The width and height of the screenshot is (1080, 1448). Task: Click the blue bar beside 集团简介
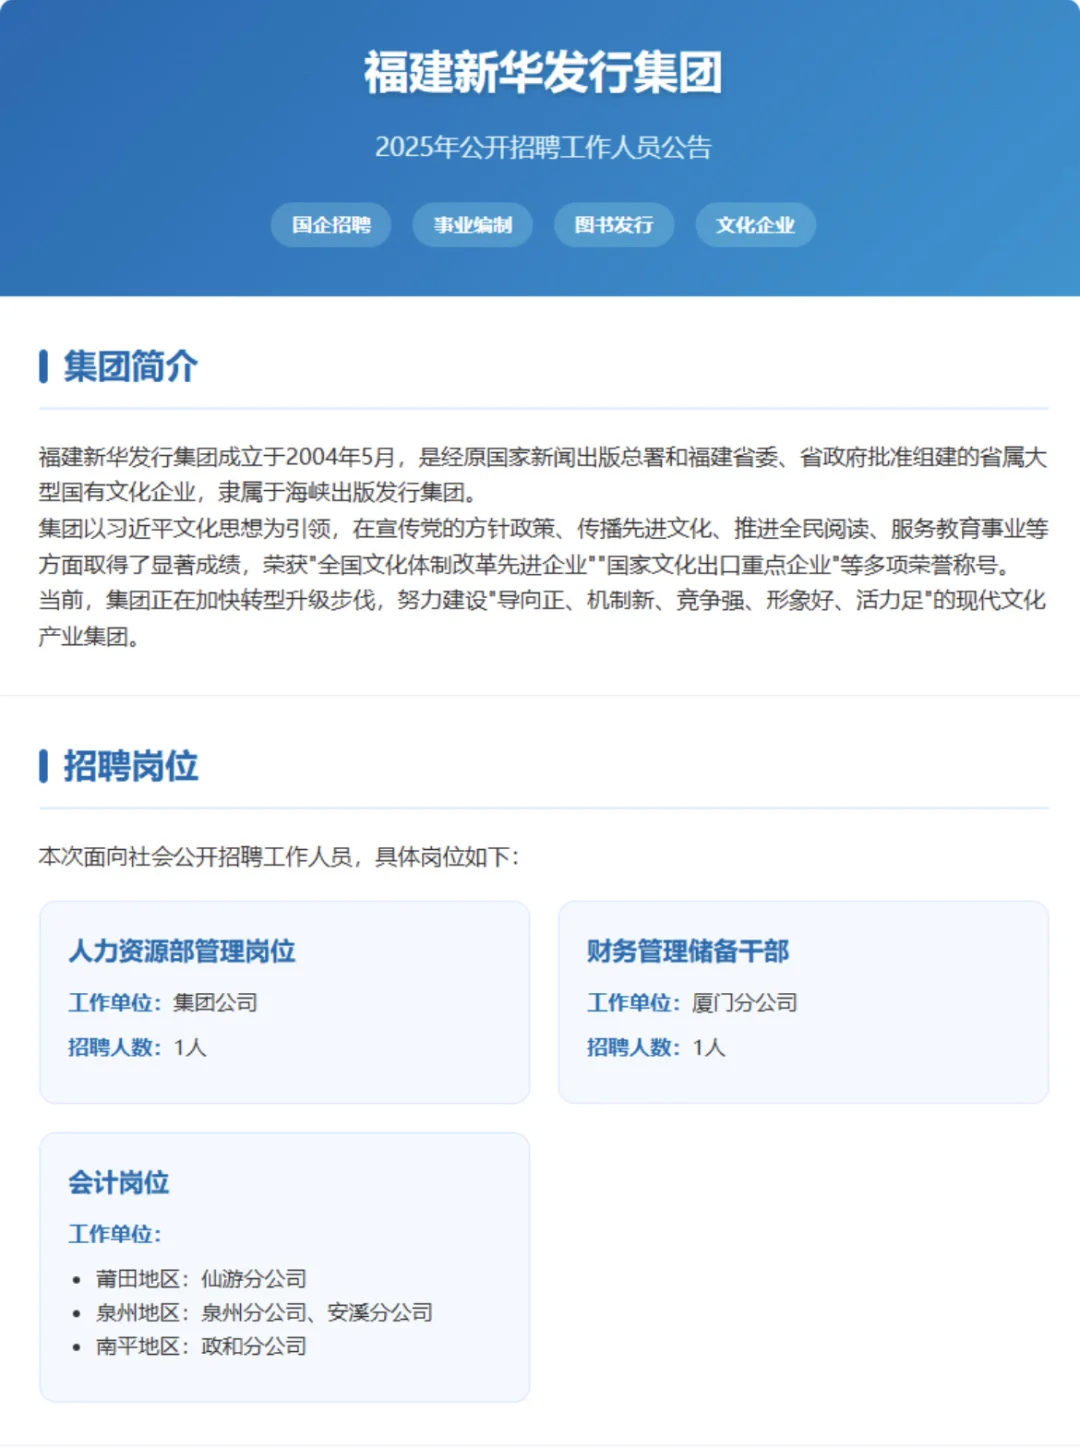tap(42, 367)
